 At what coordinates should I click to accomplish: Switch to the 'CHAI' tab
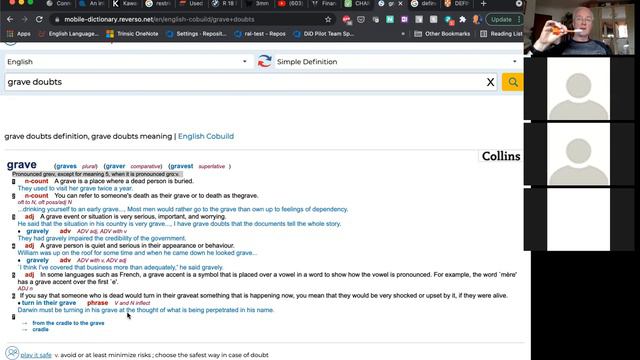pyautogui.click(x=357, y=3)
